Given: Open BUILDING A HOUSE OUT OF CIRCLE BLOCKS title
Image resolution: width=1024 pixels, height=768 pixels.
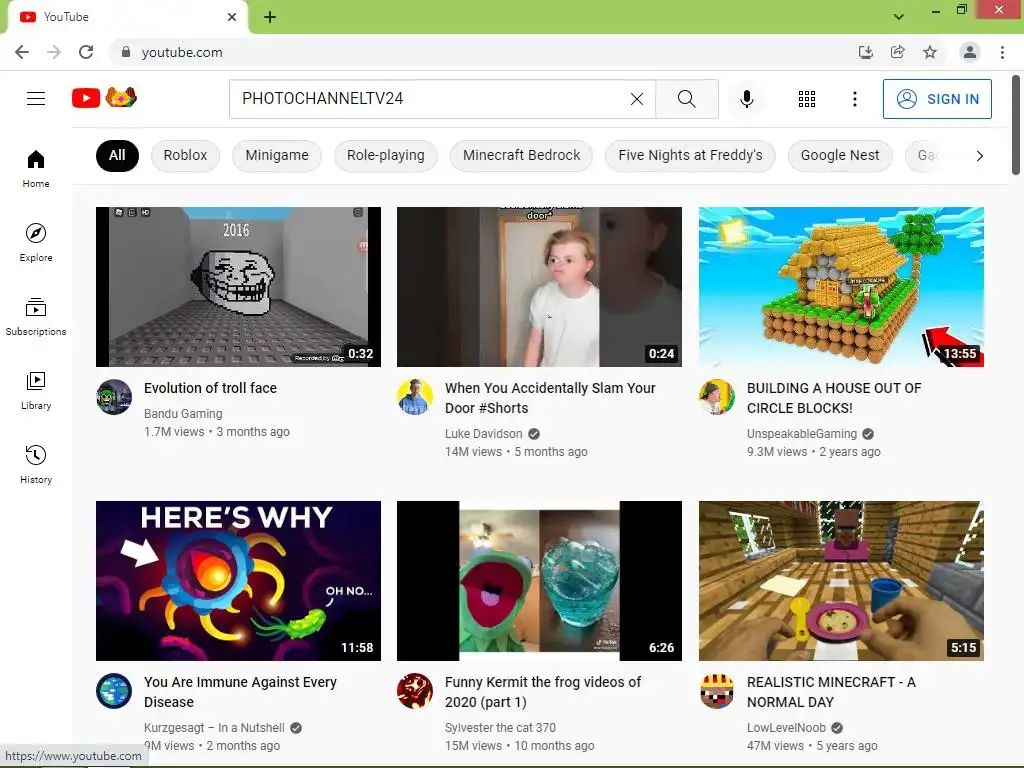Looking at the screenshot, I should [x=834, y=398].
